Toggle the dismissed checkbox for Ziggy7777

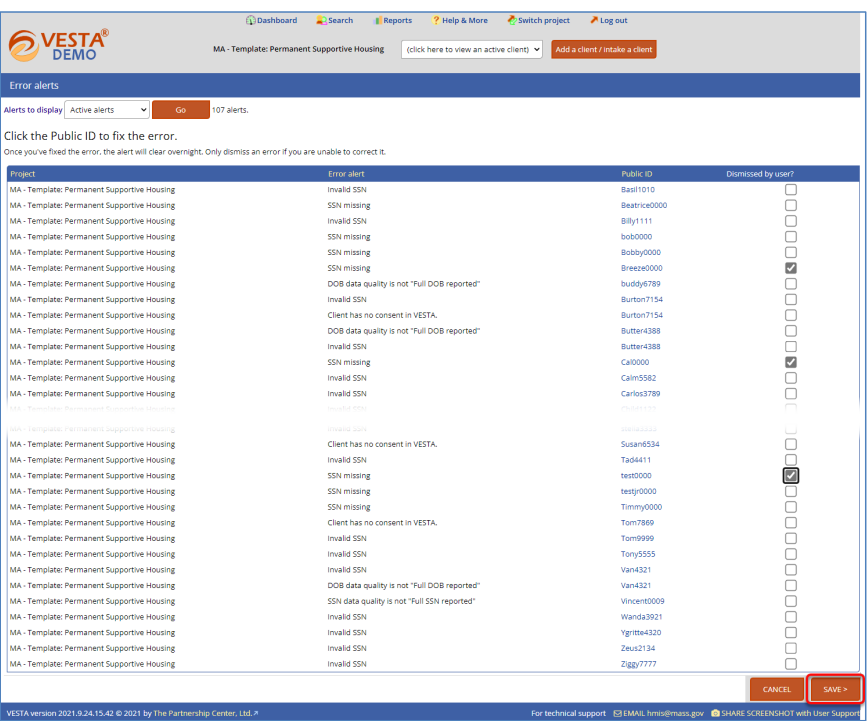point(791,663)
